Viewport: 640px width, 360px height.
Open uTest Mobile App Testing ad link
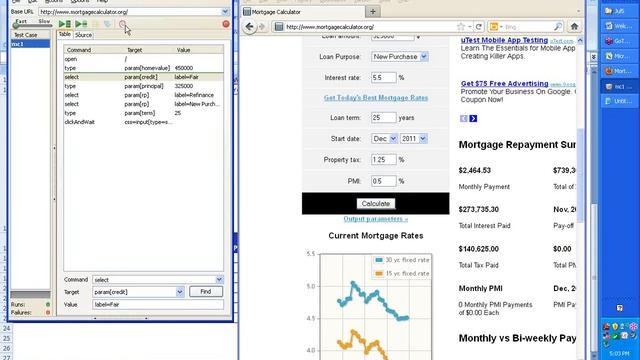(504, 40)
